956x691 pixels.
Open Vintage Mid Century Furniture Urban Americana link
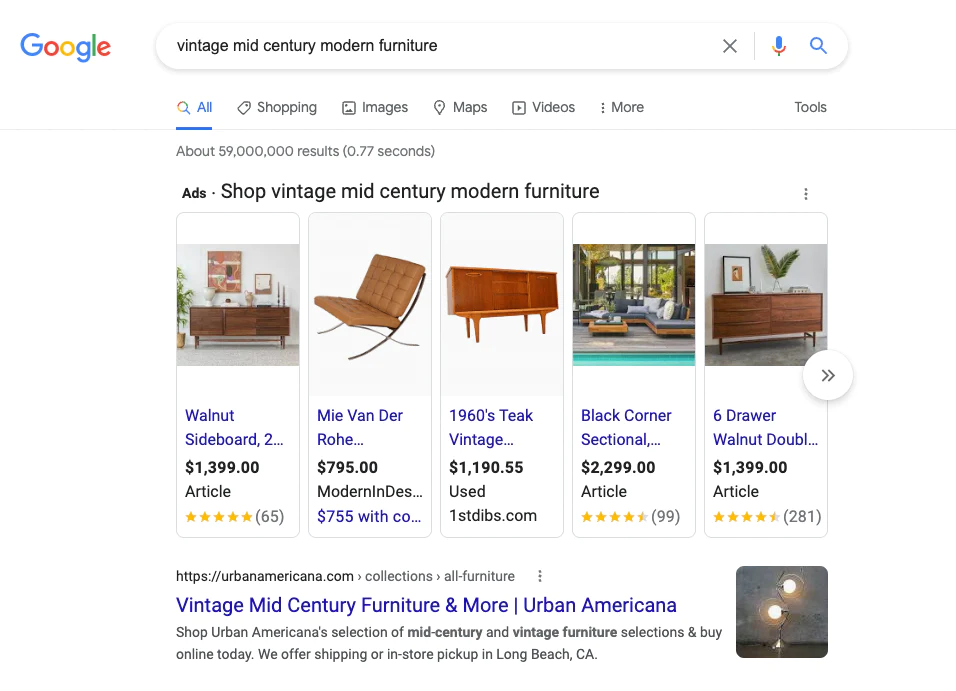[x=426, y=605]
